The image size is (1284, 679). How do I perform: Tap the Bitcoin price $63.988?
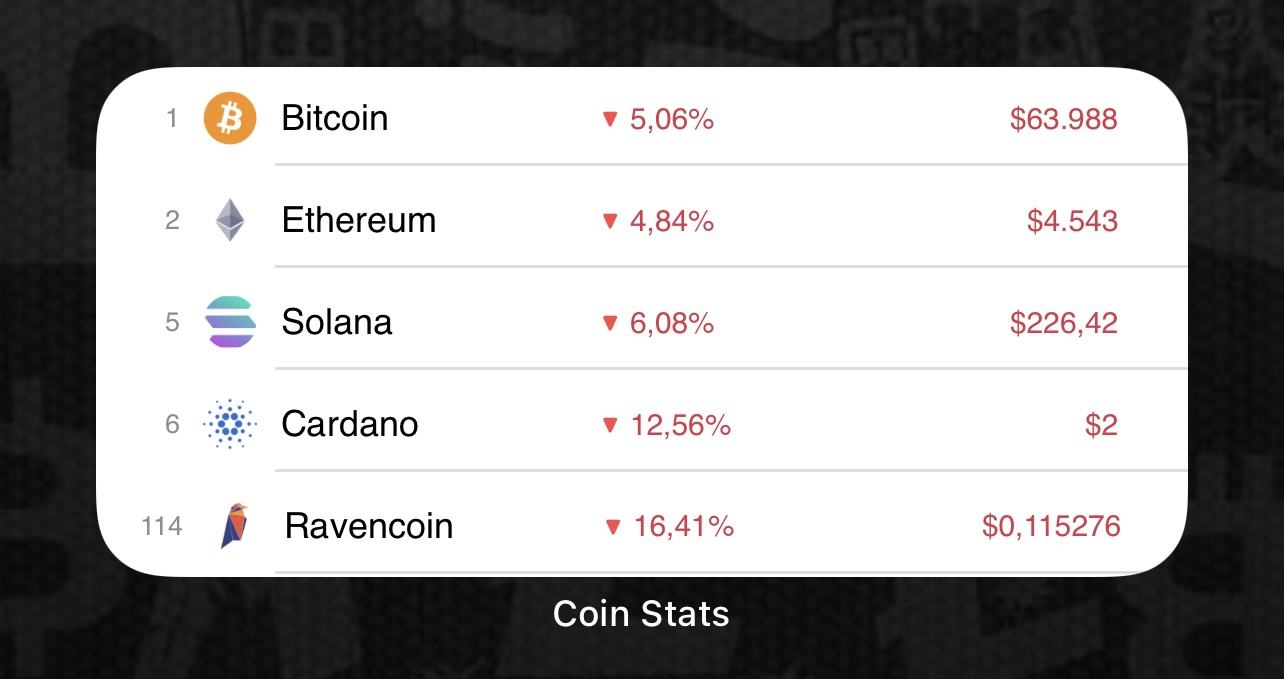[1063, 119]
